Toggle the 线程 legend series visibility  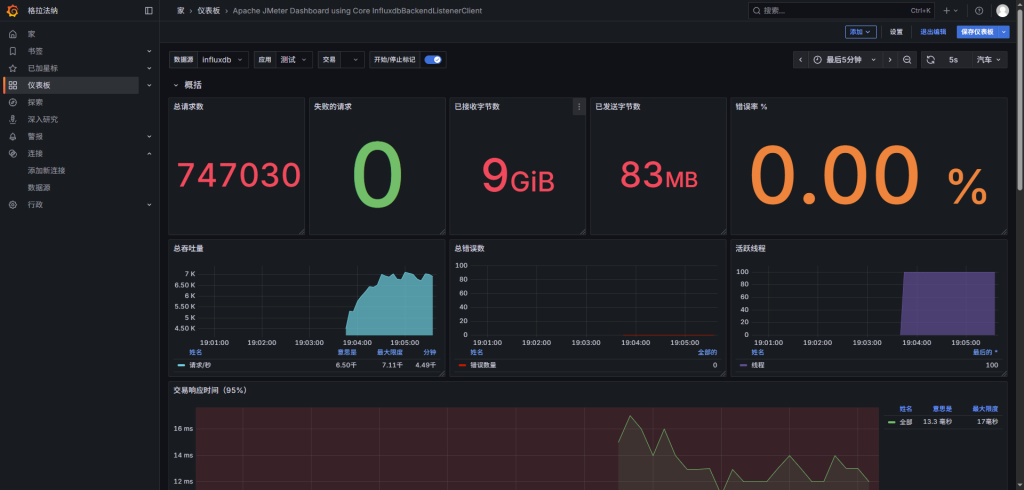(x=757, y=365)
